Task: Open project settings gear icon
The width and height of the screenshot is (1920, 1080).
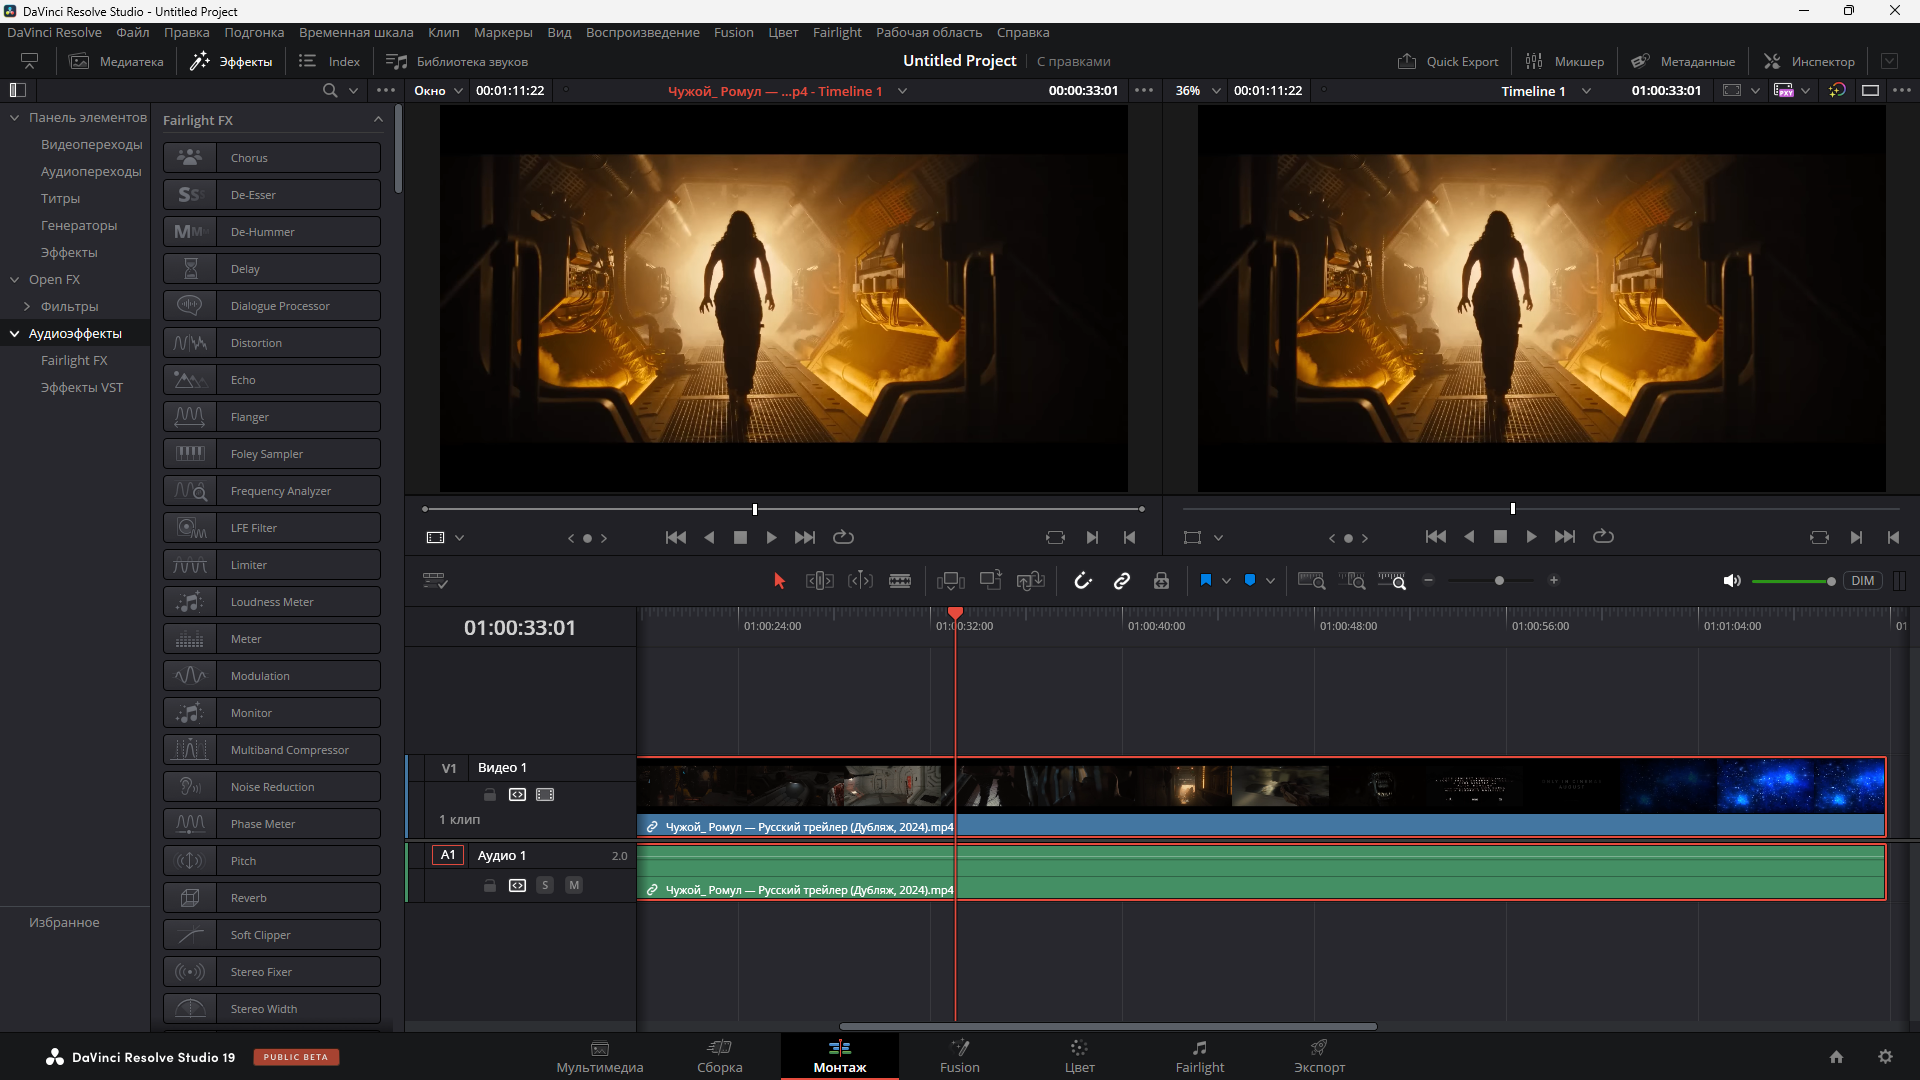Action: [x=1885, y=1057]
